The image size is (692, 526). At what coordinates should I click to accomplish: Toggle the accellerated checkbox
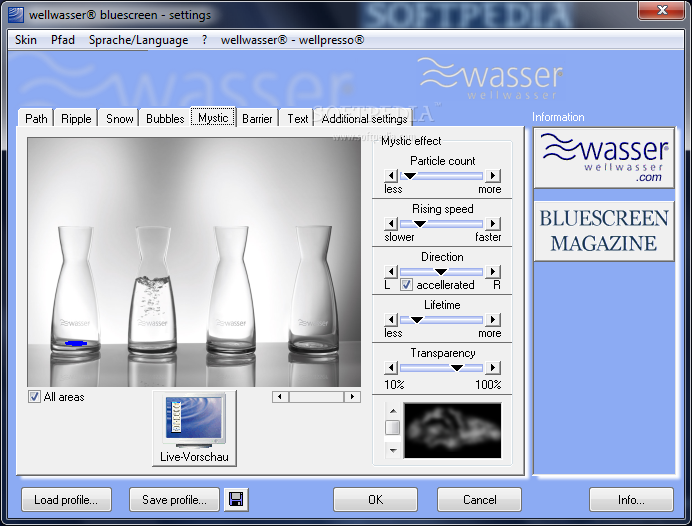[406, 285]
